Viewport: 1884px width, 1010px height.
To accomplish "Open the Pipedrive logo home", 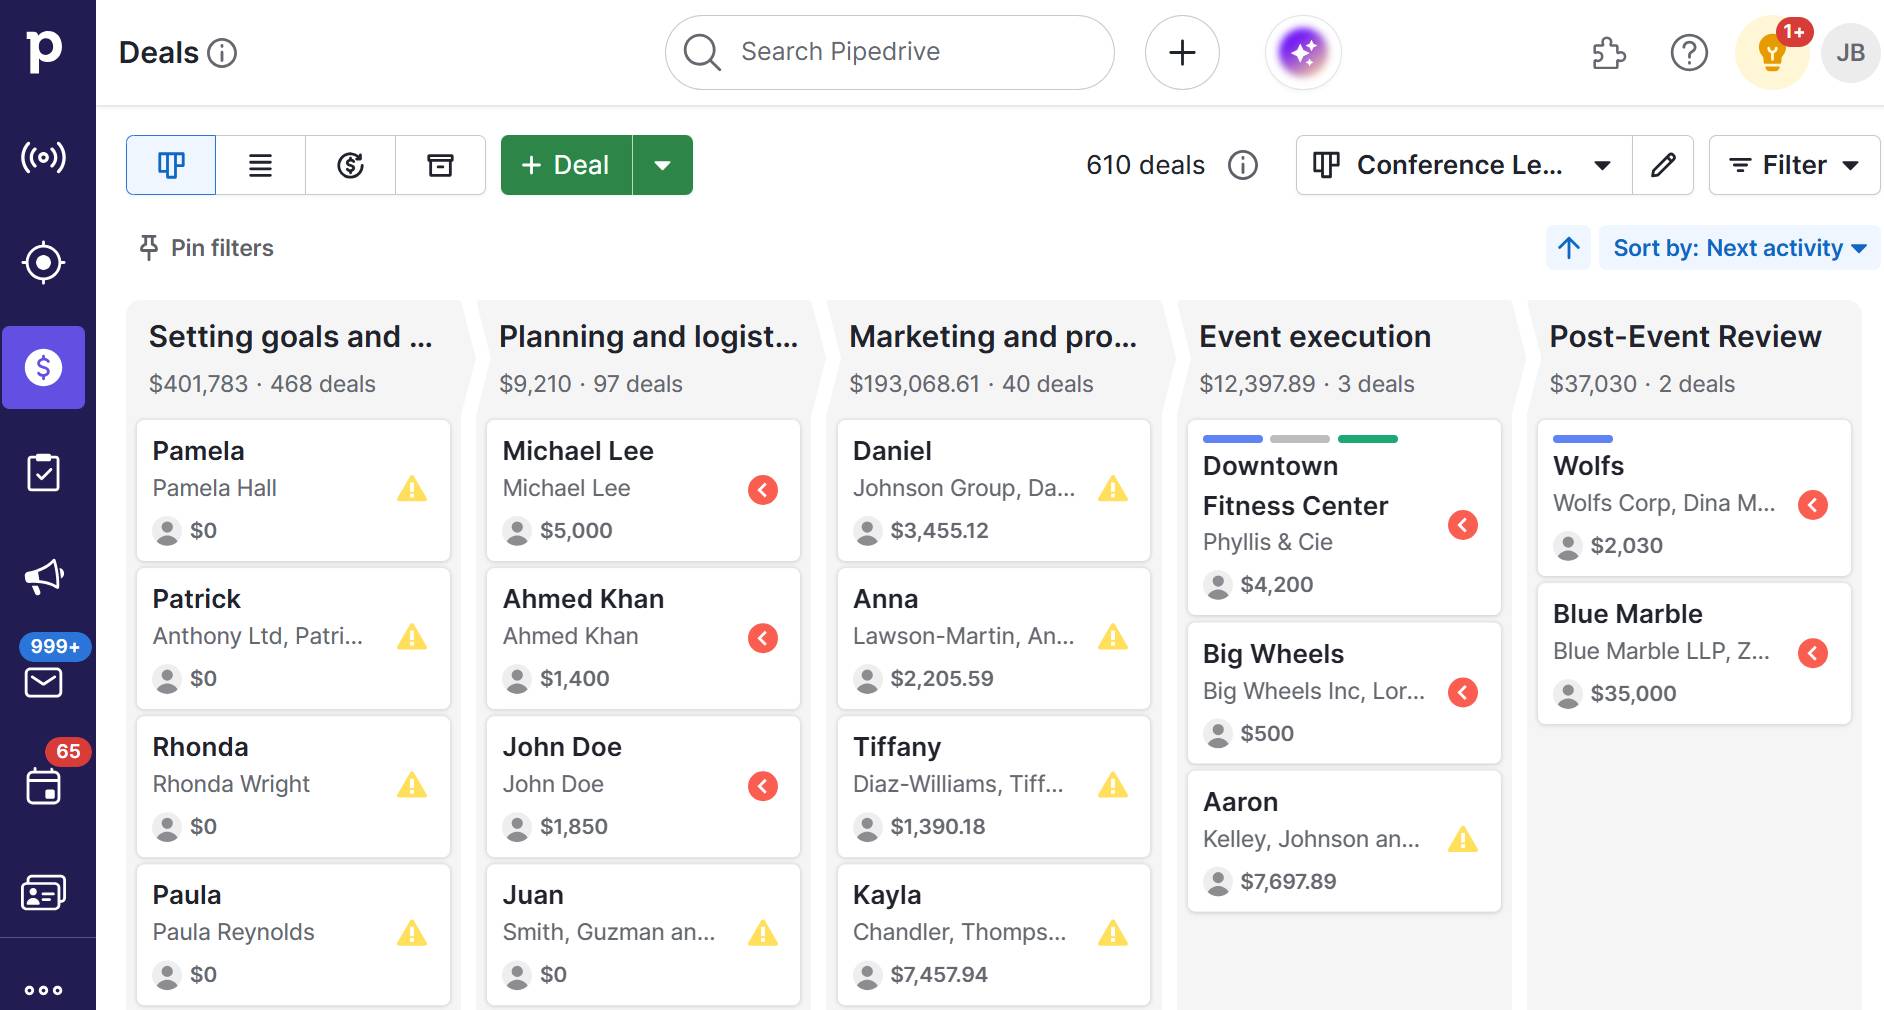I will point(44,51).
